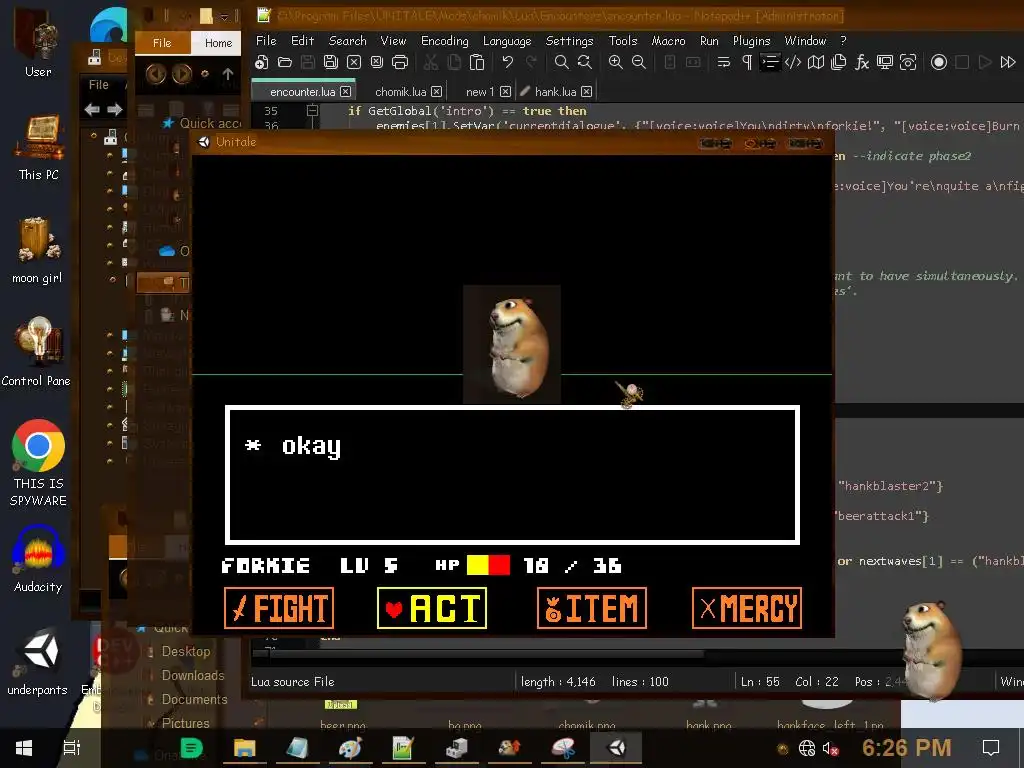Image resolution: width=1024 pixels, height=768 pixels.
Task: Click the Paste icon in Notepad++ toolbar
Action: pos(477,62)
